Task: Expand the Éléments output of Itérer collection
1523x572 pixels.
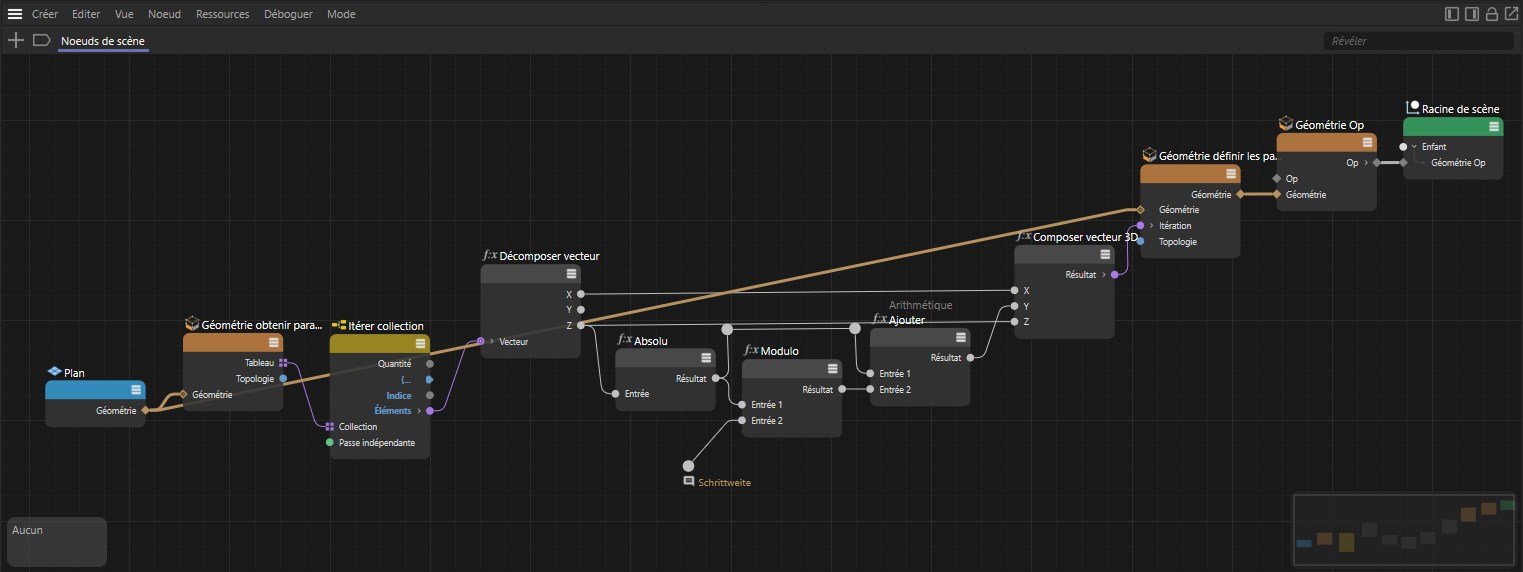Action: (x=419, y=411)
